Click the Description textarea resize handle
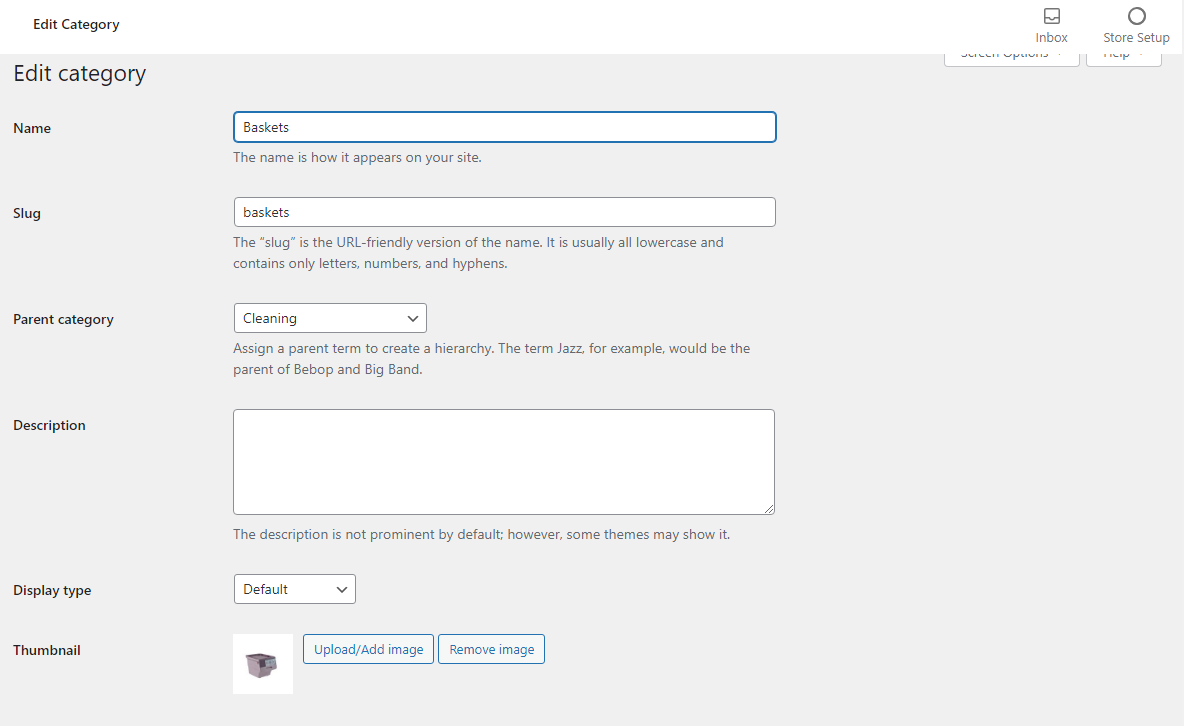Viewport: 1184px width, 726px height. point(769,508)
